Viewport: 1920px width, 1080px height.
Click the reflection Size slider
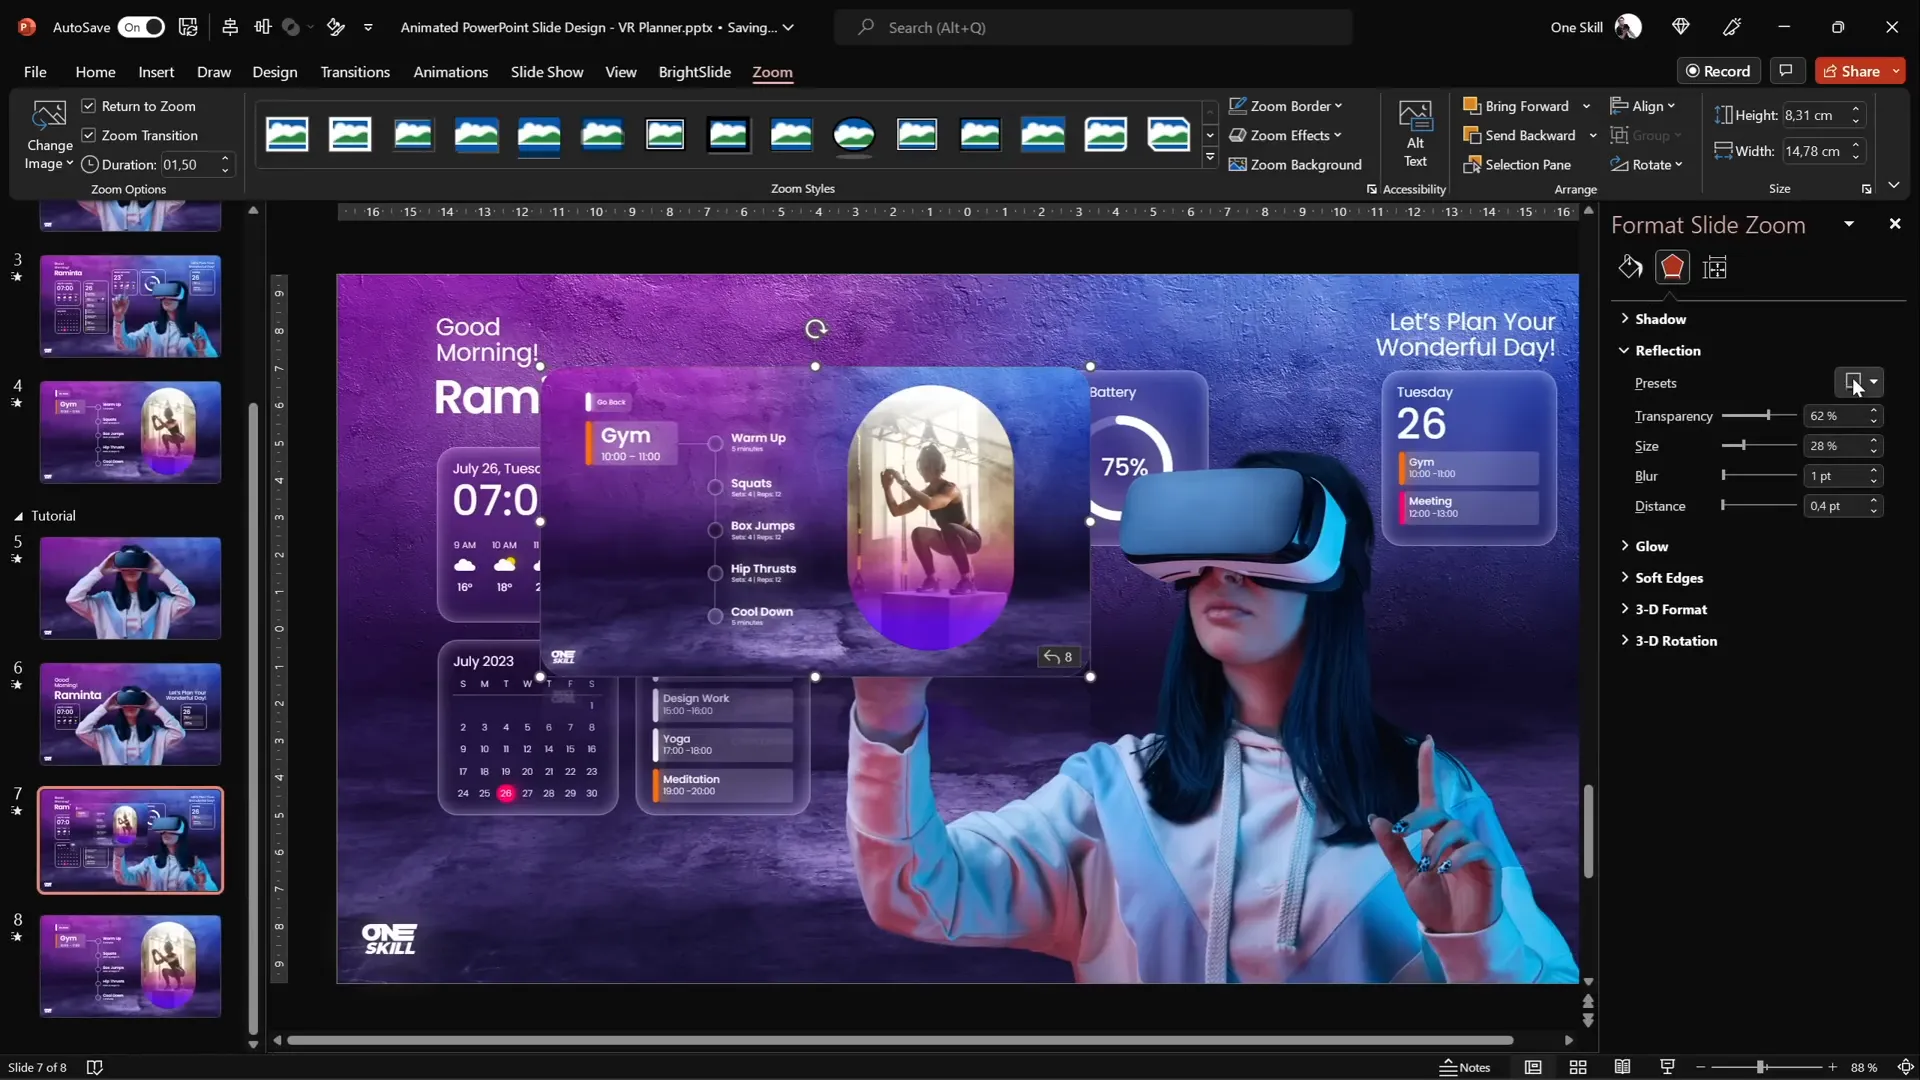click(x=1759, y=445)
